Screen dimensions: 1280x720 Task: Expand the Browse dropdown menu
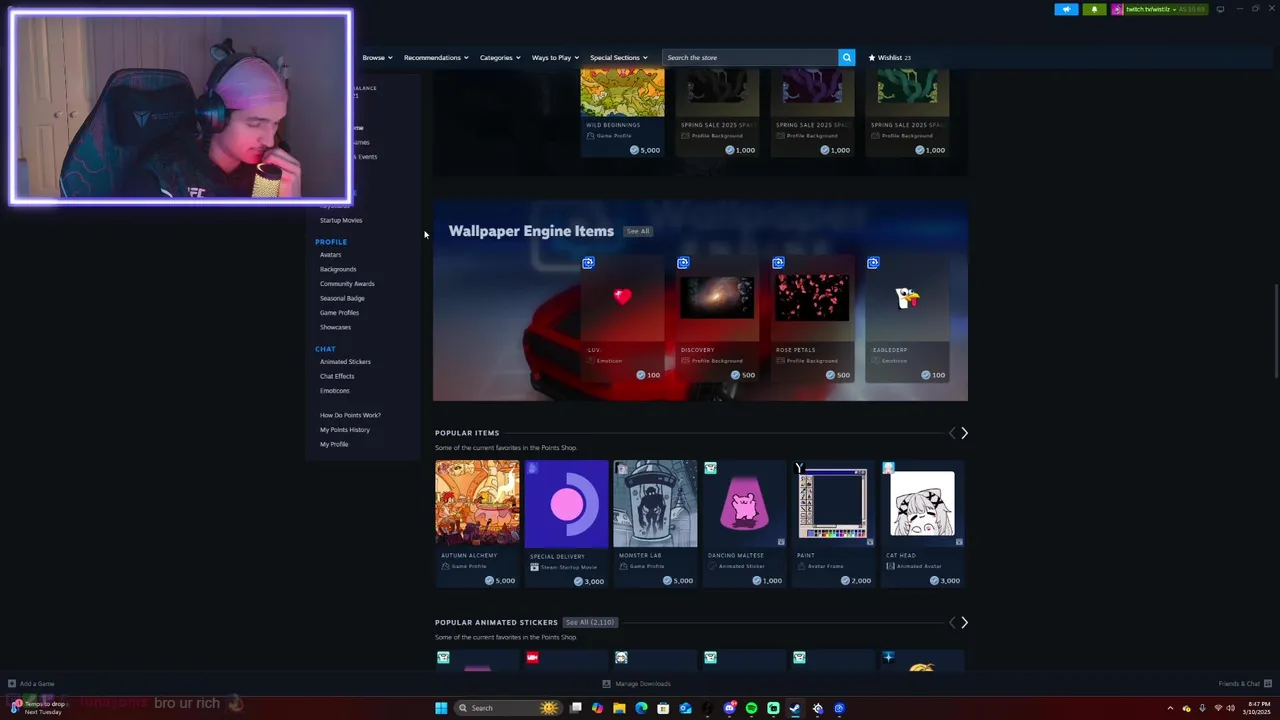377,57
